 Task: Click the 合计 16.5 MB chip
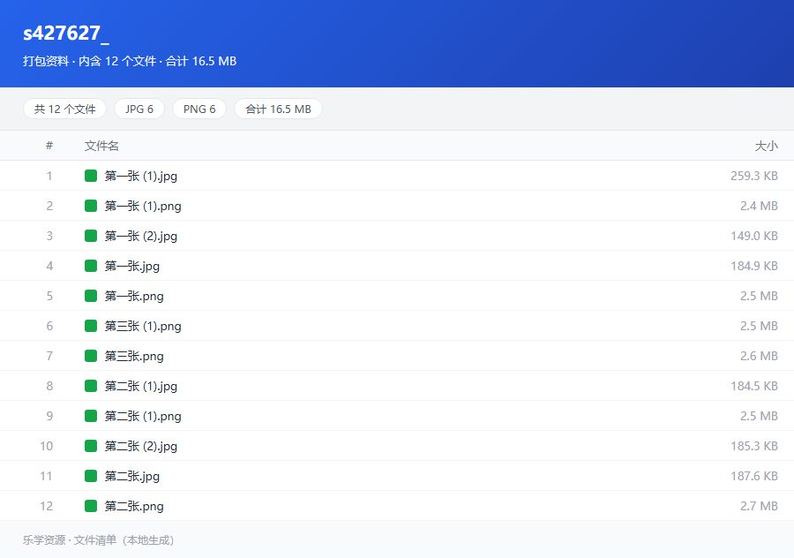(x=278, y=109)
